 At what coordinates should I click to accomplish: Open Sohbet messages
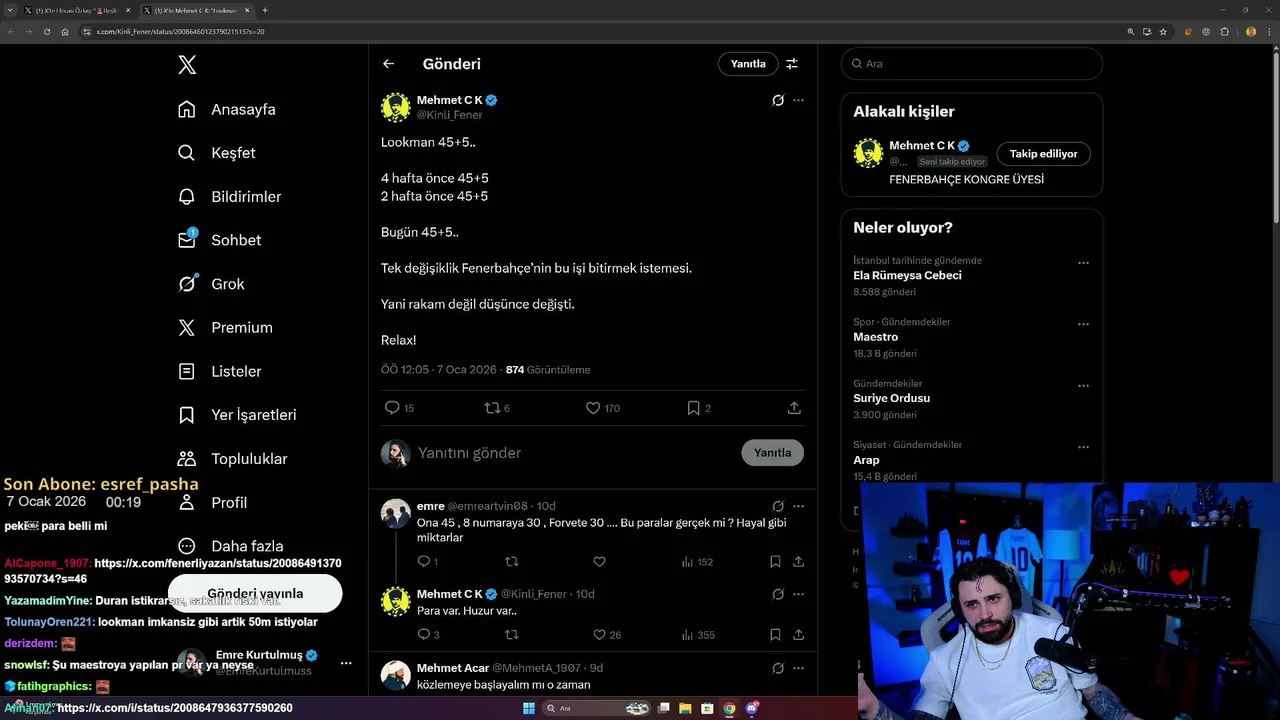point(219,240)
